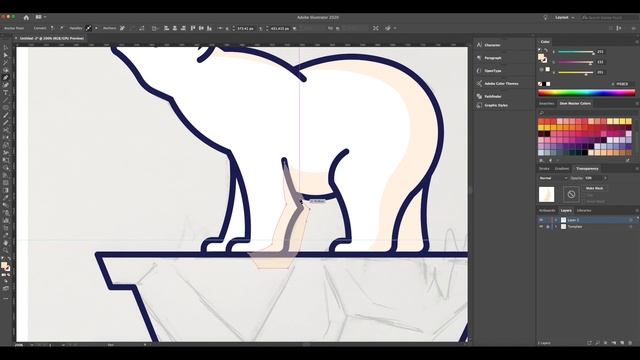
Task: Click target circle of Layer 1
Action: (630, 220)
